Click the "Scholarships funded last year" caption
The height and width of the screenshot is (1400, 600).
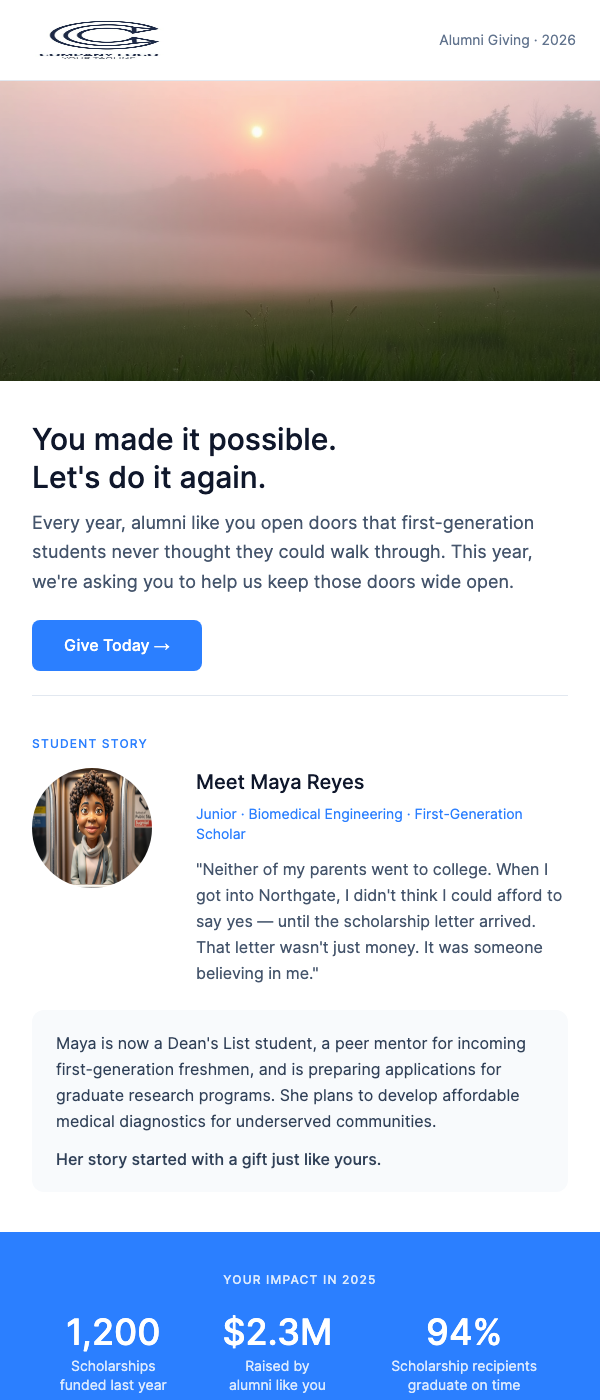(x=113, y=1375)
